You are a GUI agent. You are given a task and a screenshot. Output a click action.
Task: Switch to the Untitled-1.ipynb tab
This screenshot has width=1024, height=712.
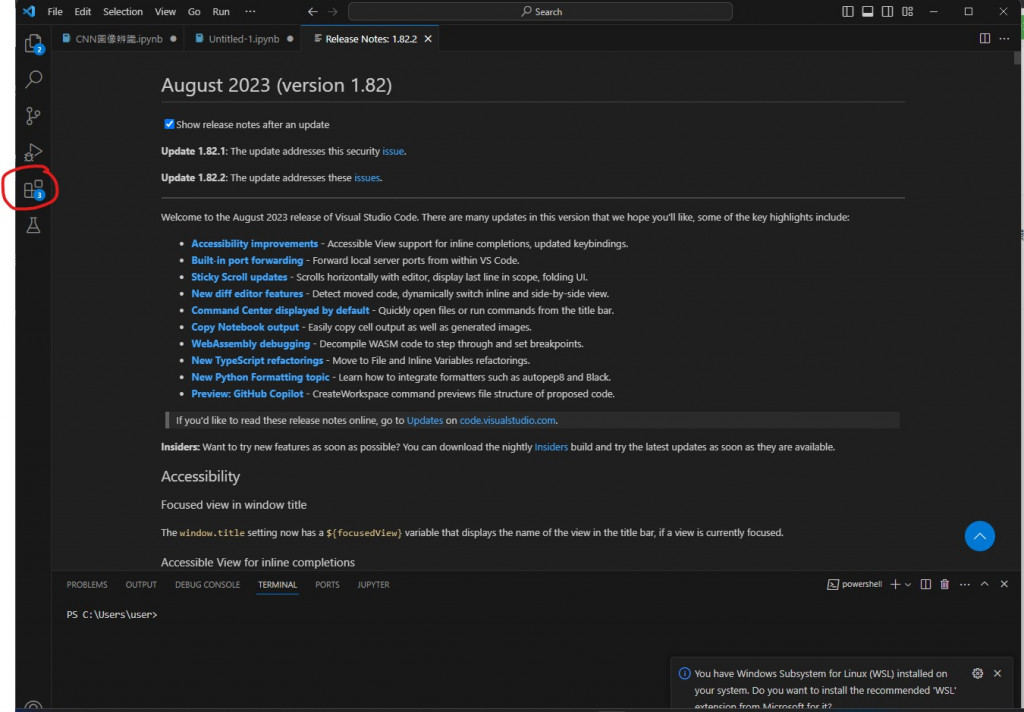[x=243, y=39]
